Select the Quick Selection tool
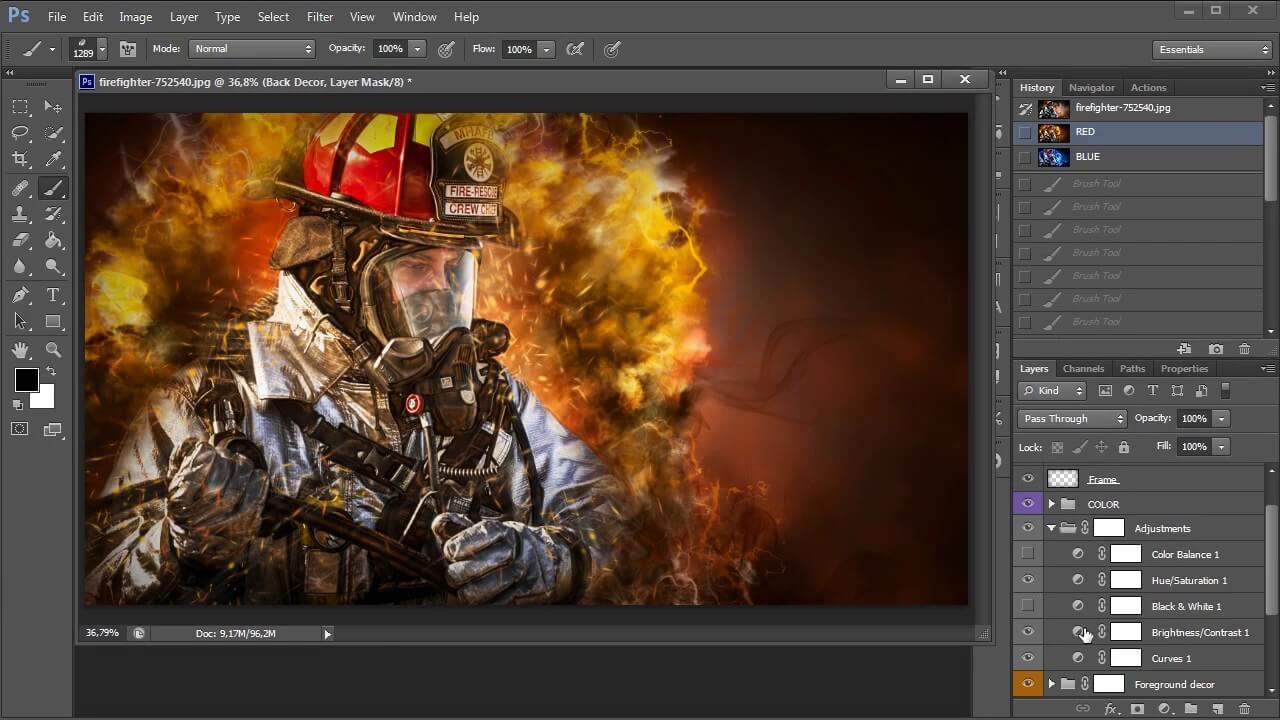1280x720 pixels. (x=54, y=133)
